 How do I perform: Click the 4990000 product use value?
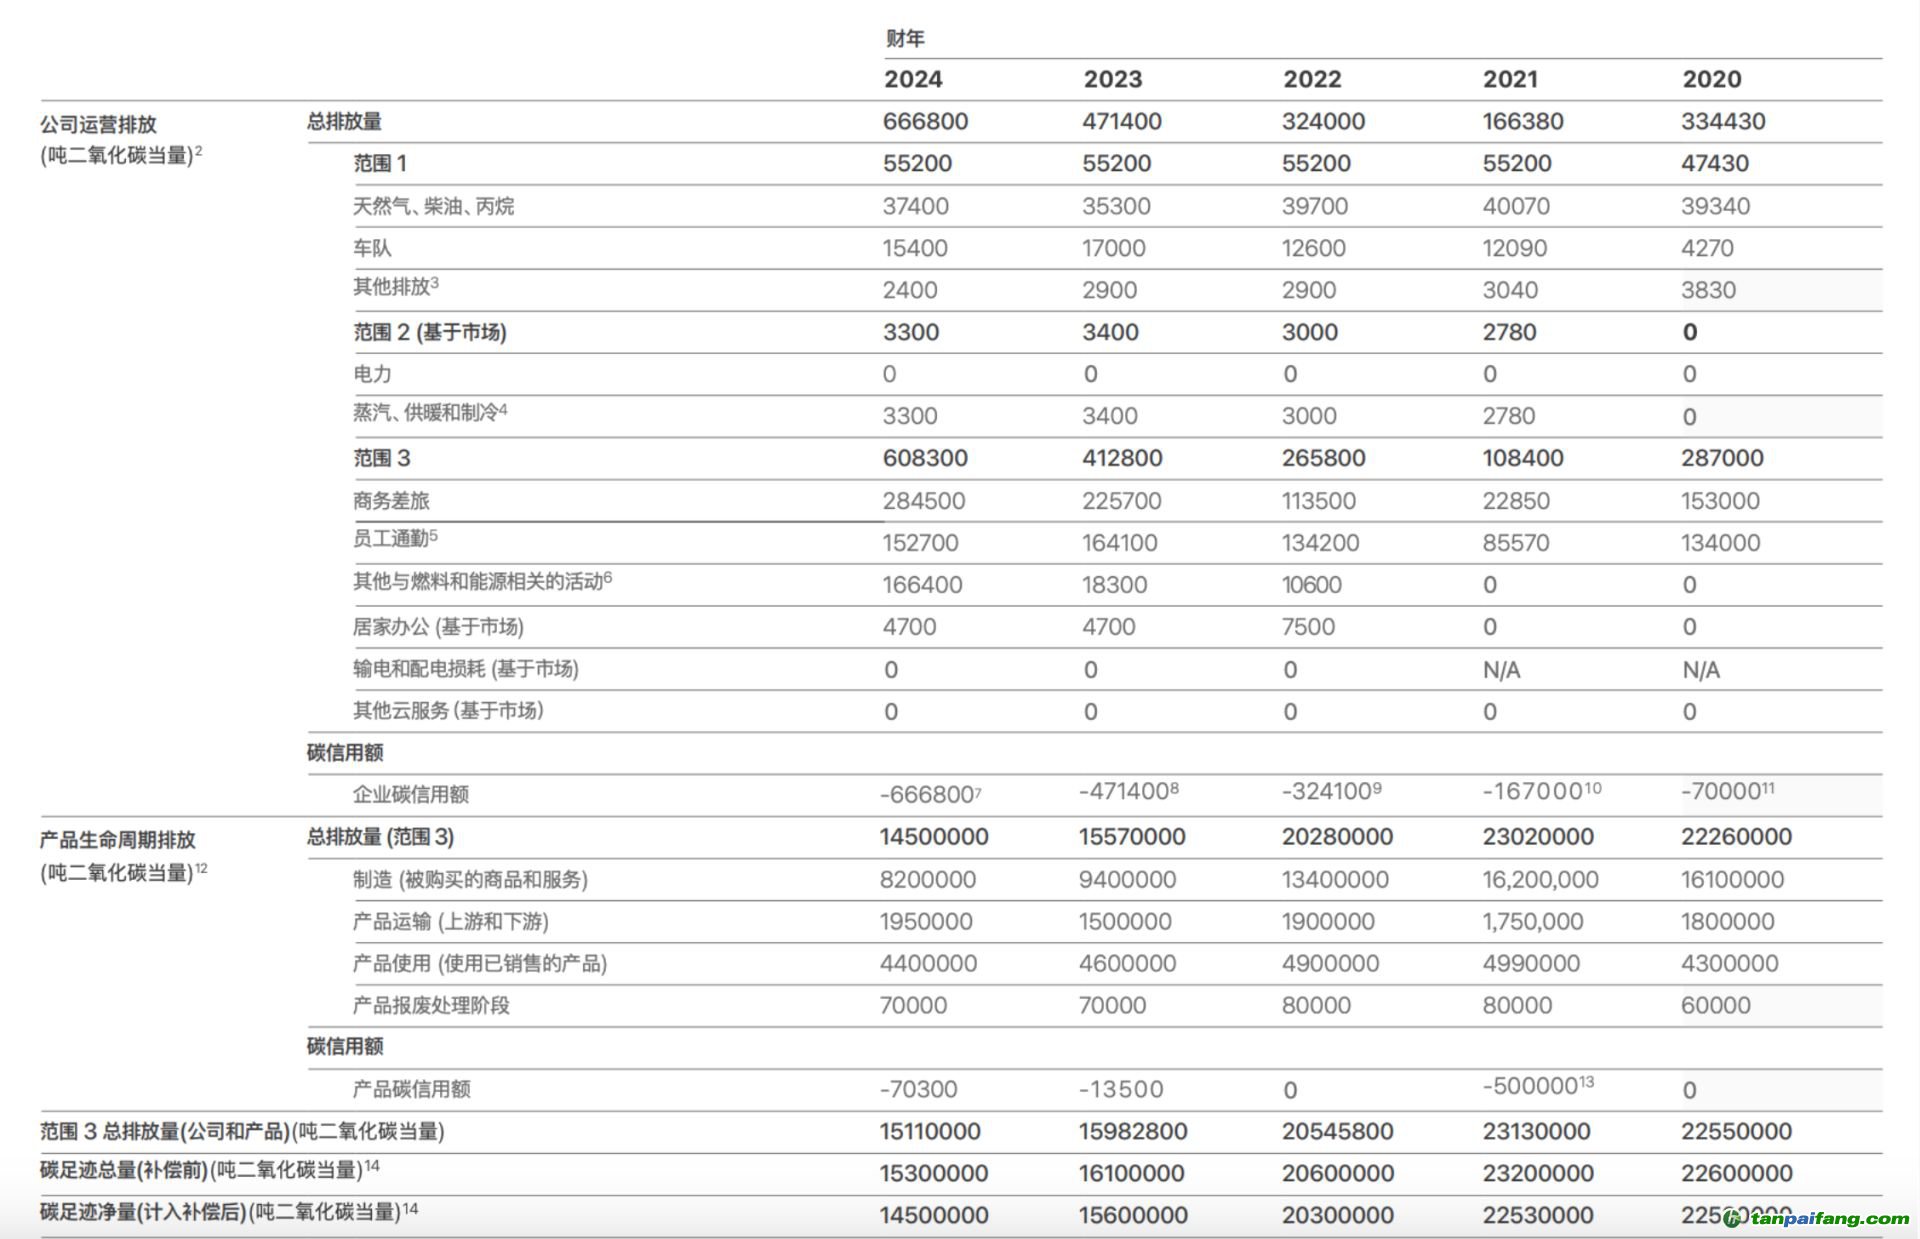[1531, 964]
